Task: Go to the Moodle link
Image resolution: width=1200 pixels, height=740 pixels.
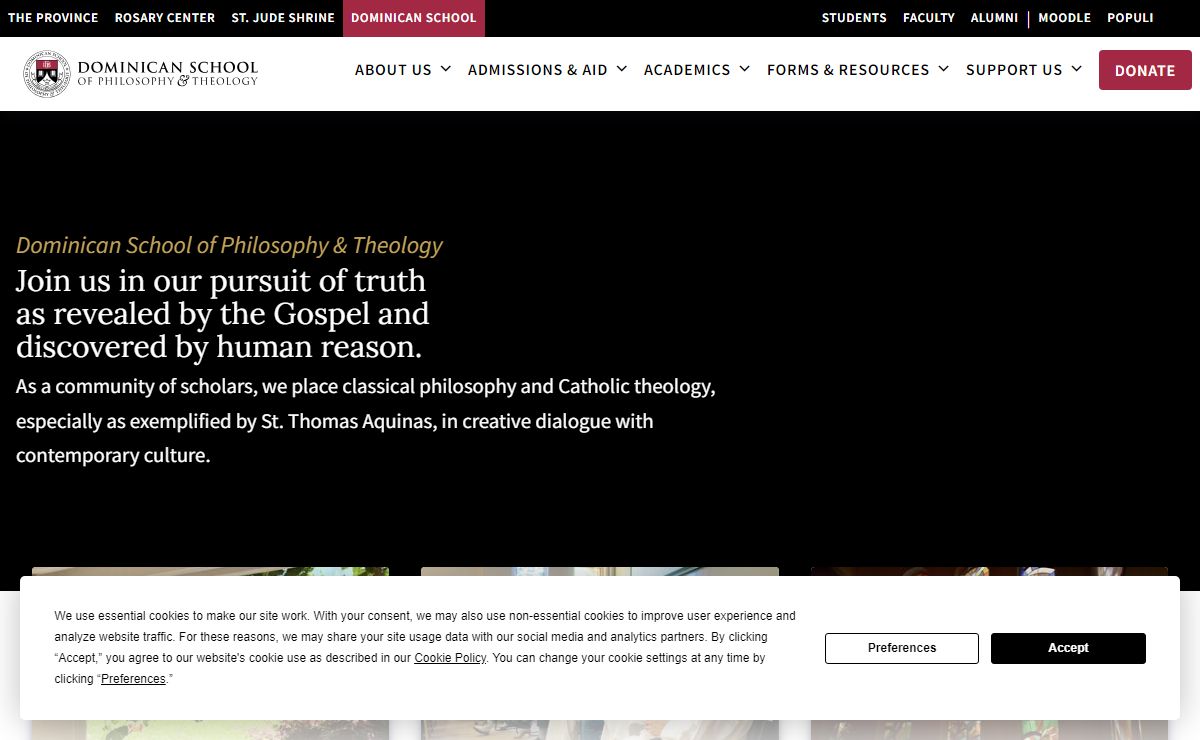Action: pos(1064,18)
